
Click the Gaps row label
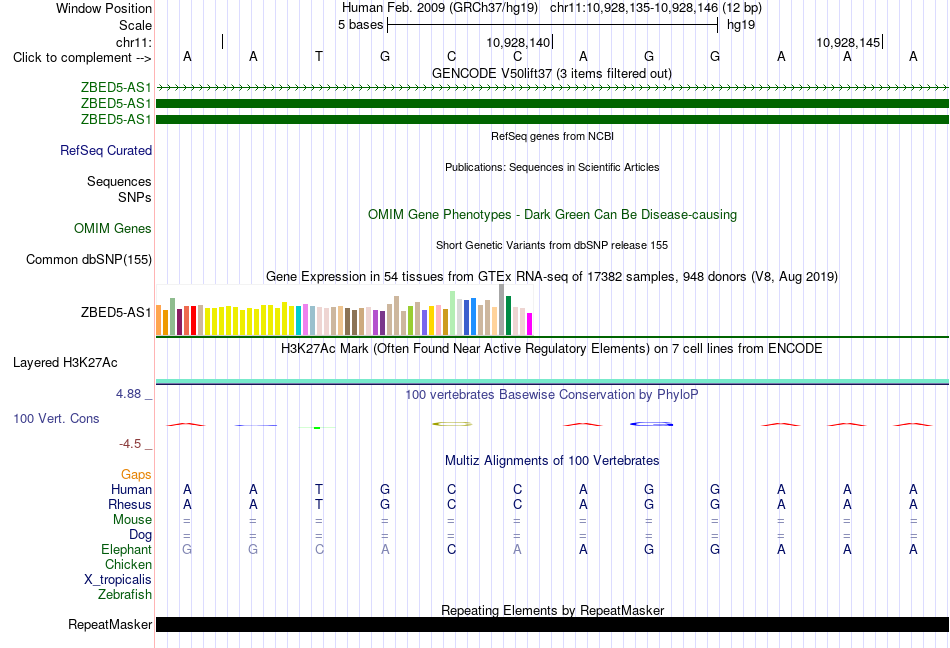coord(136,475)
